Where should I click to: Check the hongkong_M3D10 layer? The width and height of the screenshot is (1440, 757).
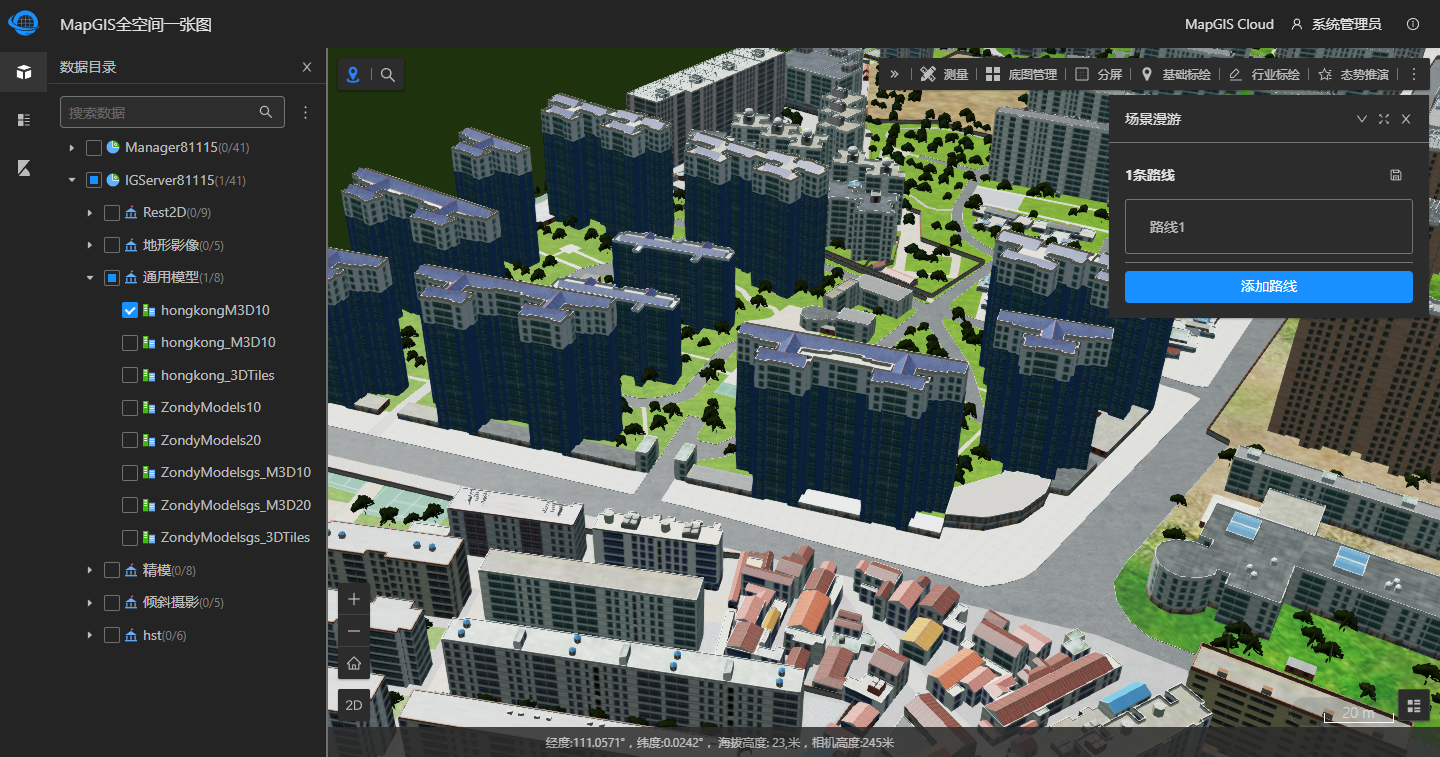[x=130, y=343]
